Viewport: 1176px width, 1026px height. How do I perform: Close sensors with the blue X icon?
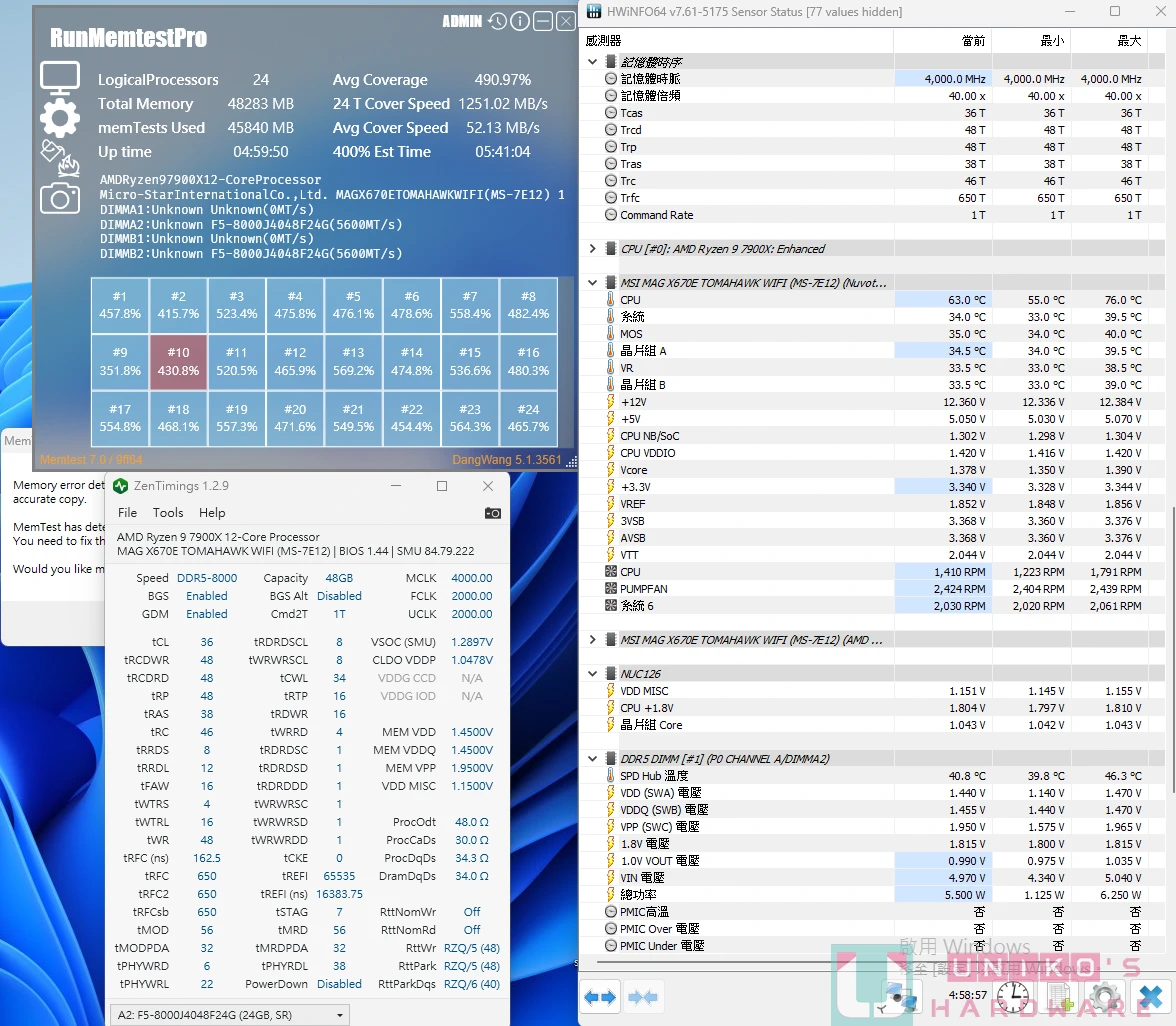coord(1150,997)
